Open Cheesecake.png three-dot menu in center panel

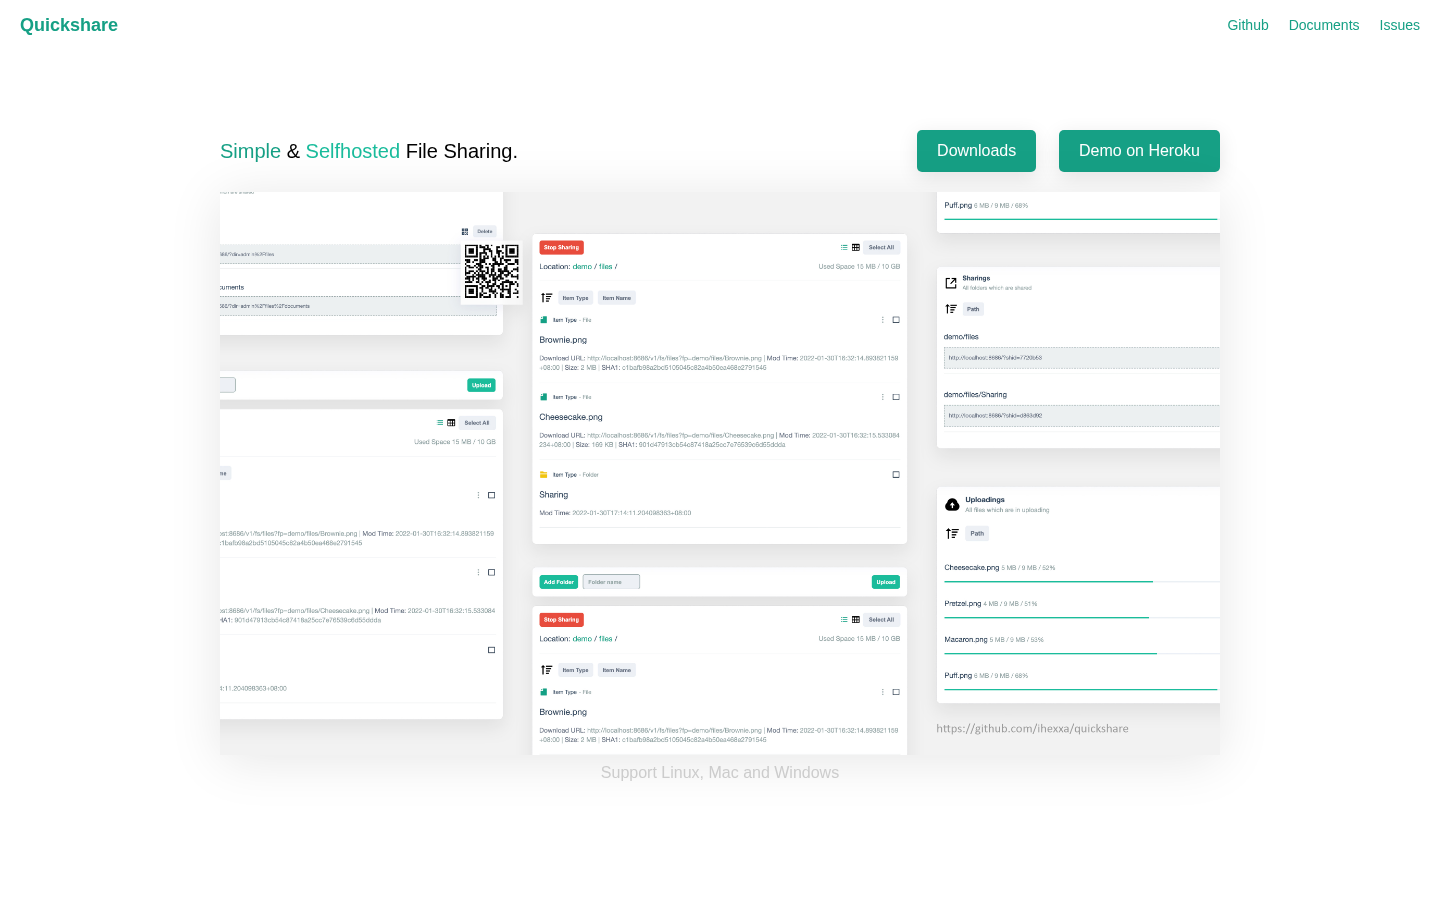pyautogui.click(x=882, y=397)
